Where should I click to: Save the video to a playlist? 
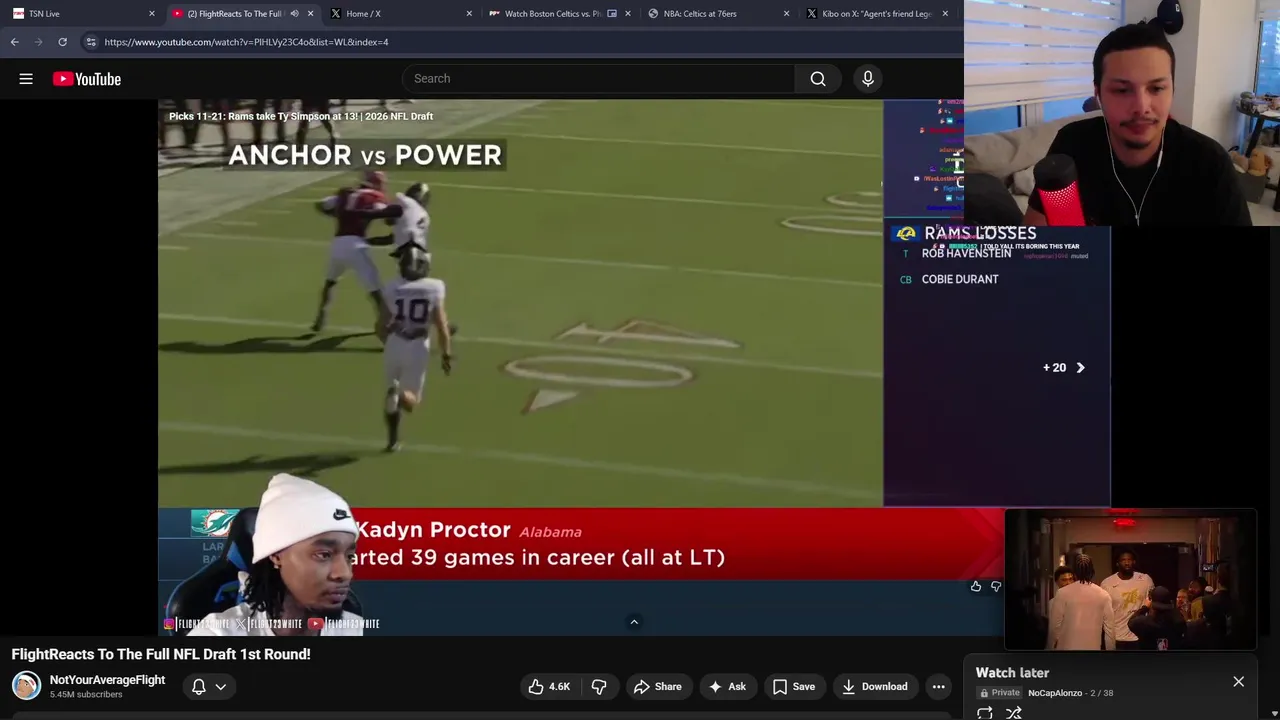pyautogui.click(x=794, y=687)
